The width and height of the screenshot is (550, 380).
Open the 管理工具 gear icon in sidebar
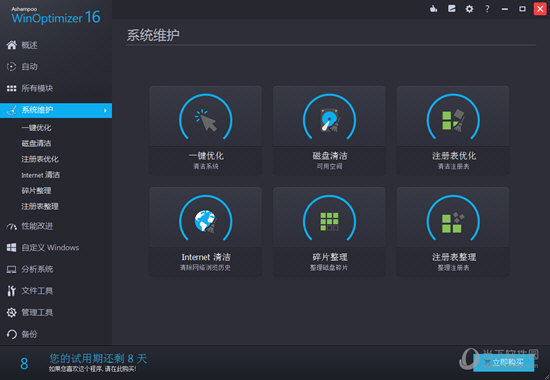point(12,312)
